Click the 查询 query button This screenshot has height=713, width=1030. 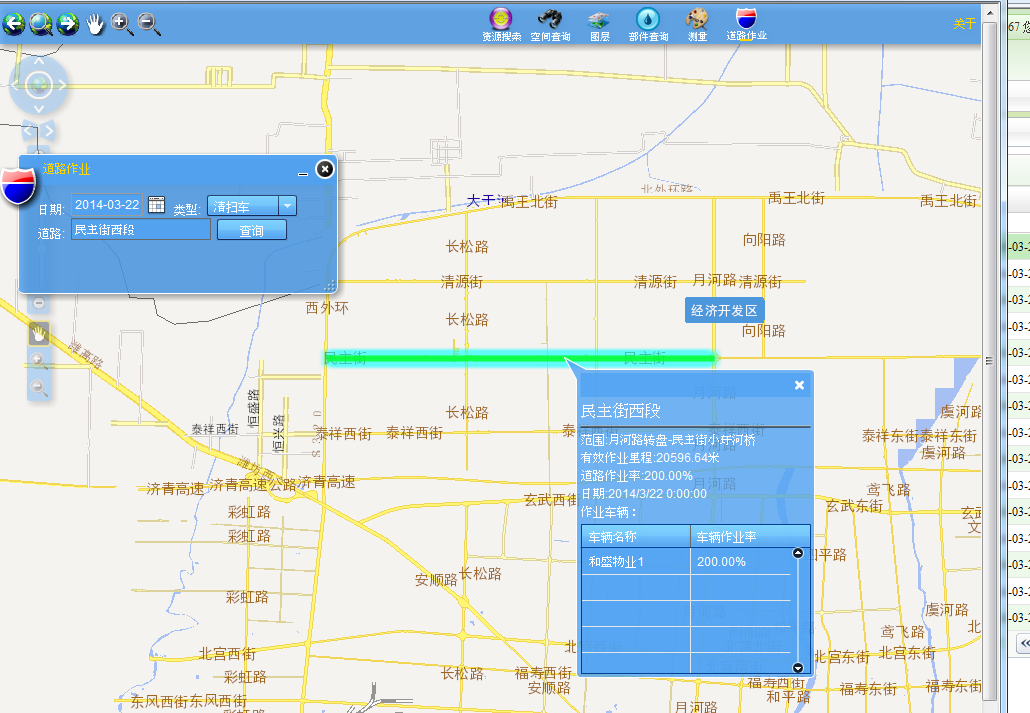pos(251,230)
